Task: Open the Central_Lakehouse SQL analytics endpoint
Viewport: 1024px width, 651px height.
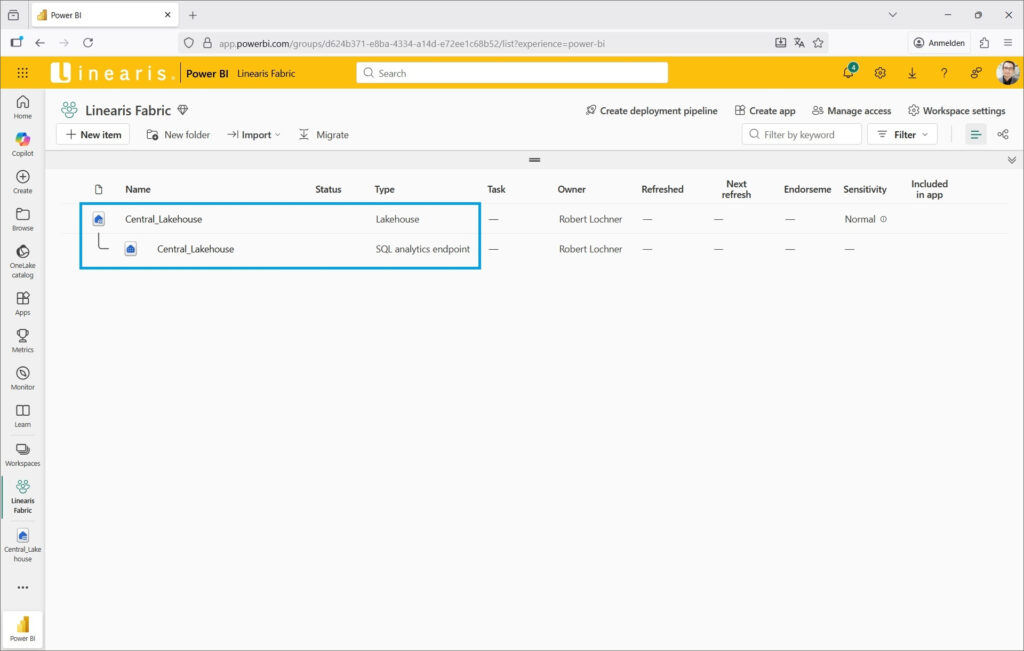Action: (x=195, y=249)
